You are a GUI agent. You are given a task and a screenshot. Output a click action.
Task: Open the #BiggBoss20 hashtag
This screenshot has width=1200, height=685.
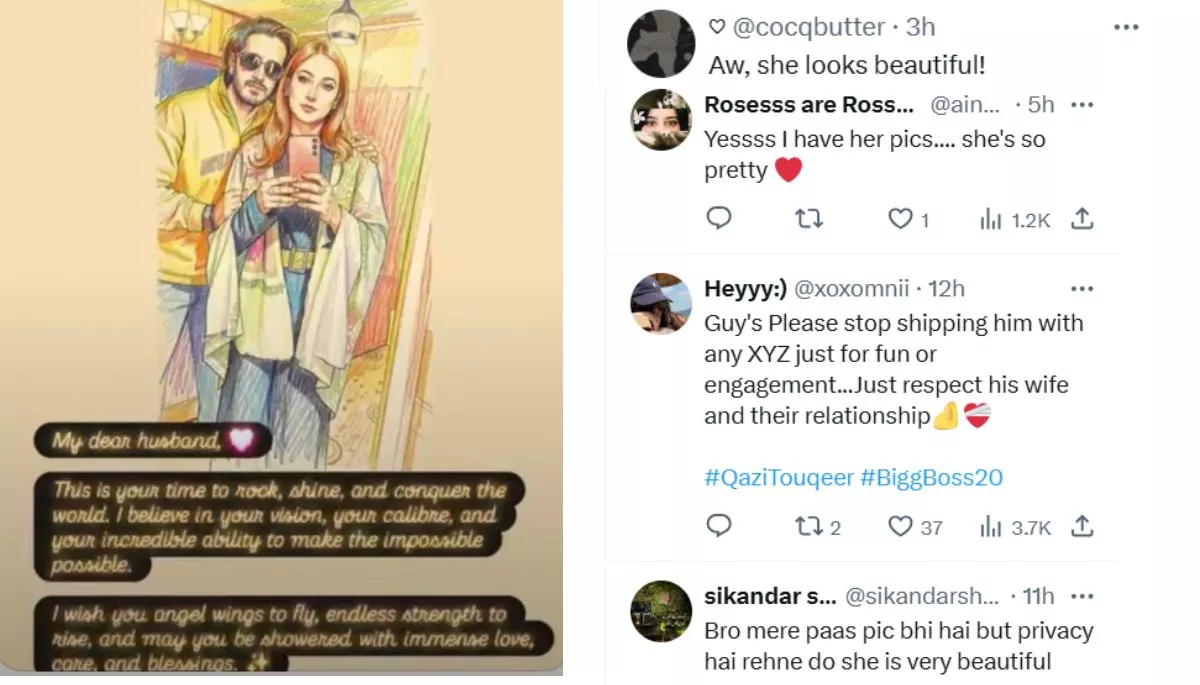[931, 477]
